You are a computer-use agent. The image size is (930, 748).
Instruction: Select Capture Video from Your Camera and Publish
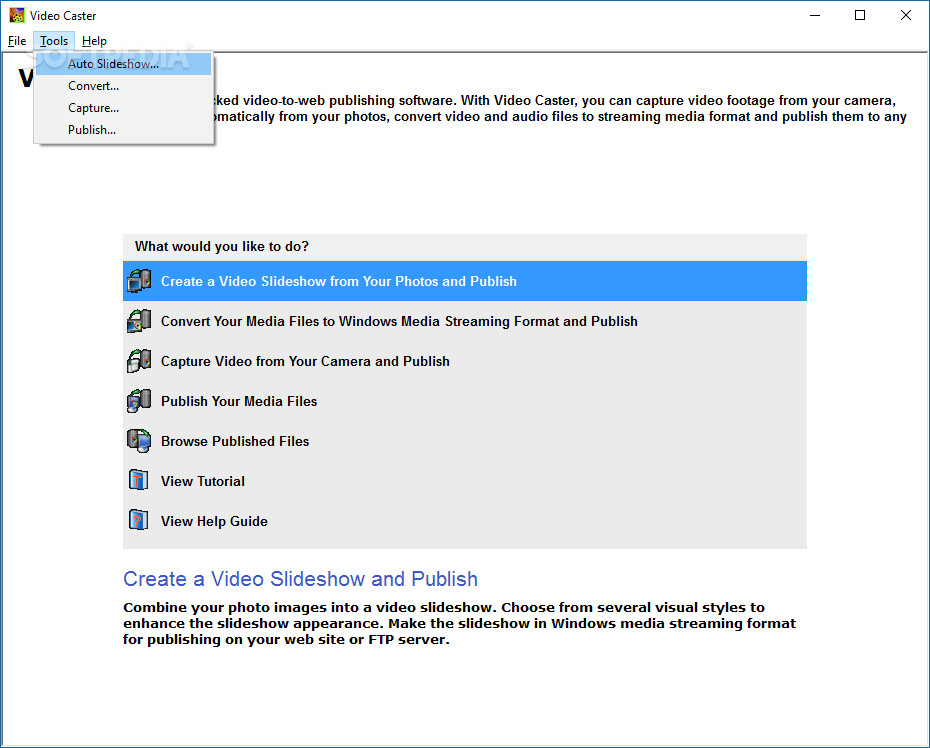465,361
